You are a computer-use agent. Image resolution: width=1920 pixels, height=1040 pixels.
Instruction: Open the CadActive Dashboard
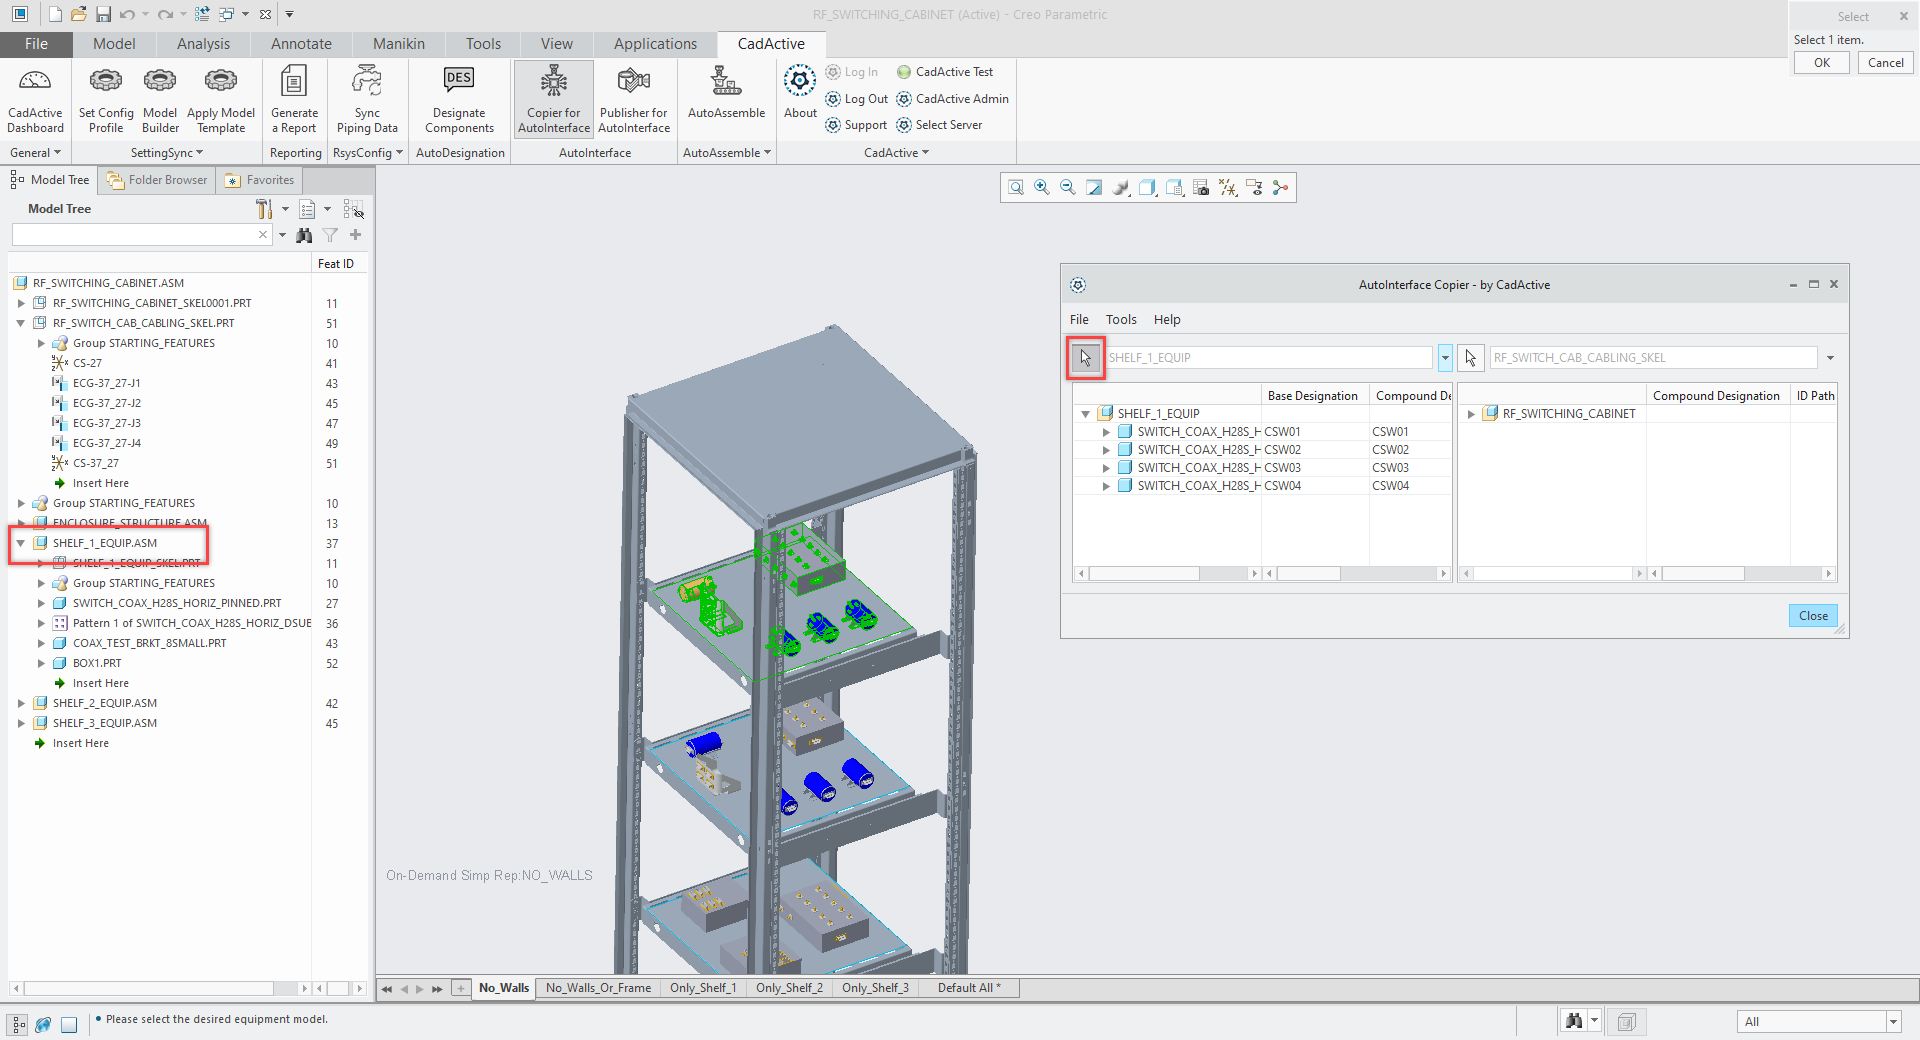click(x=35, y=99)
